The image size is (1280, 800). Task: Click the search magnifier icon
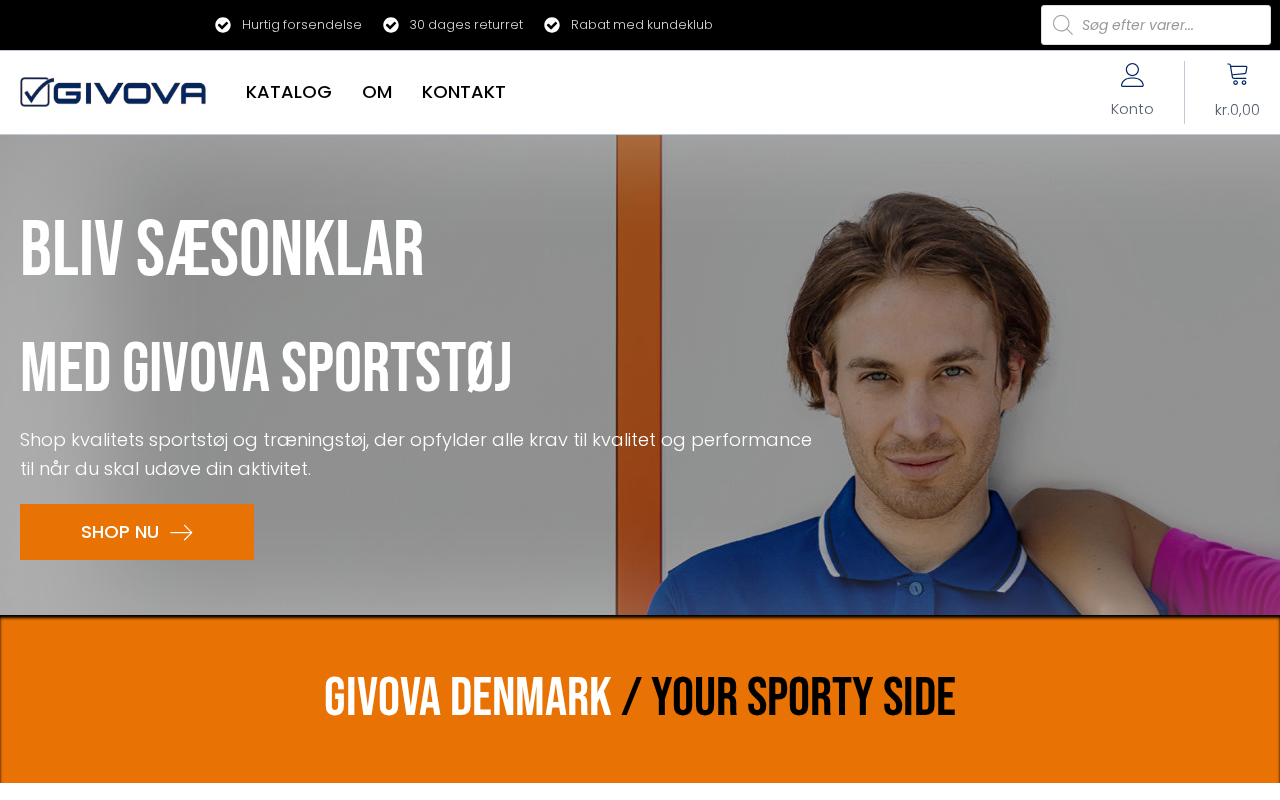[1062, 25]
